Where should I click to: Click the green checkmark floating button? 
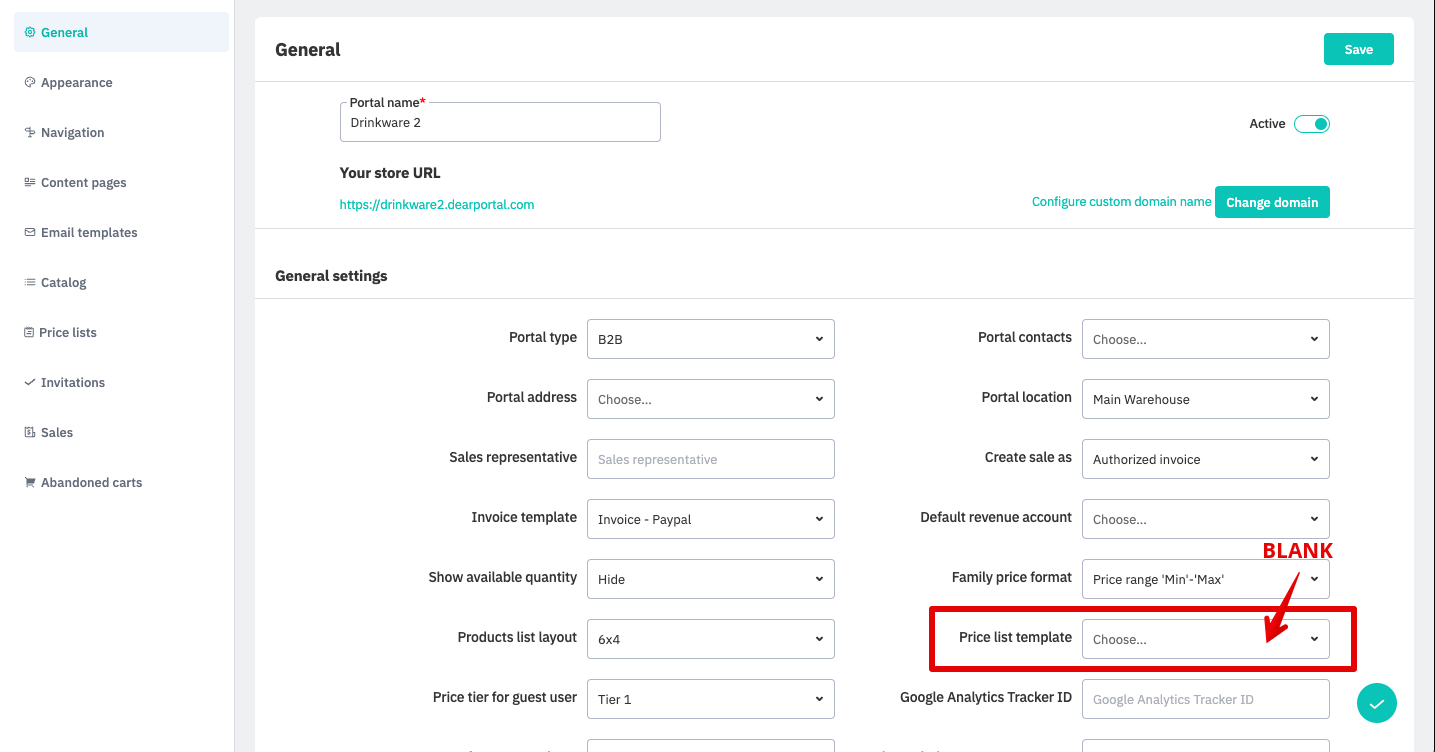tap(1376, 703)
